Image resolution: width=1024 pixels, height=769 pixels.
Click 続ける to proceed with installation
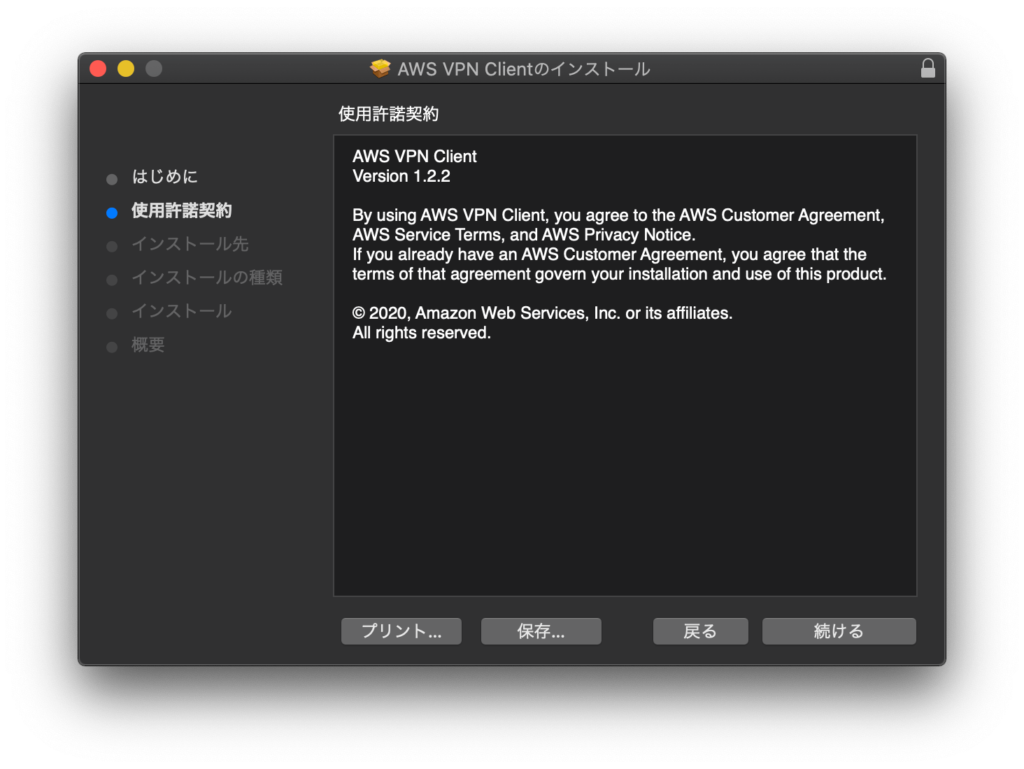click(x=839, y=631)
